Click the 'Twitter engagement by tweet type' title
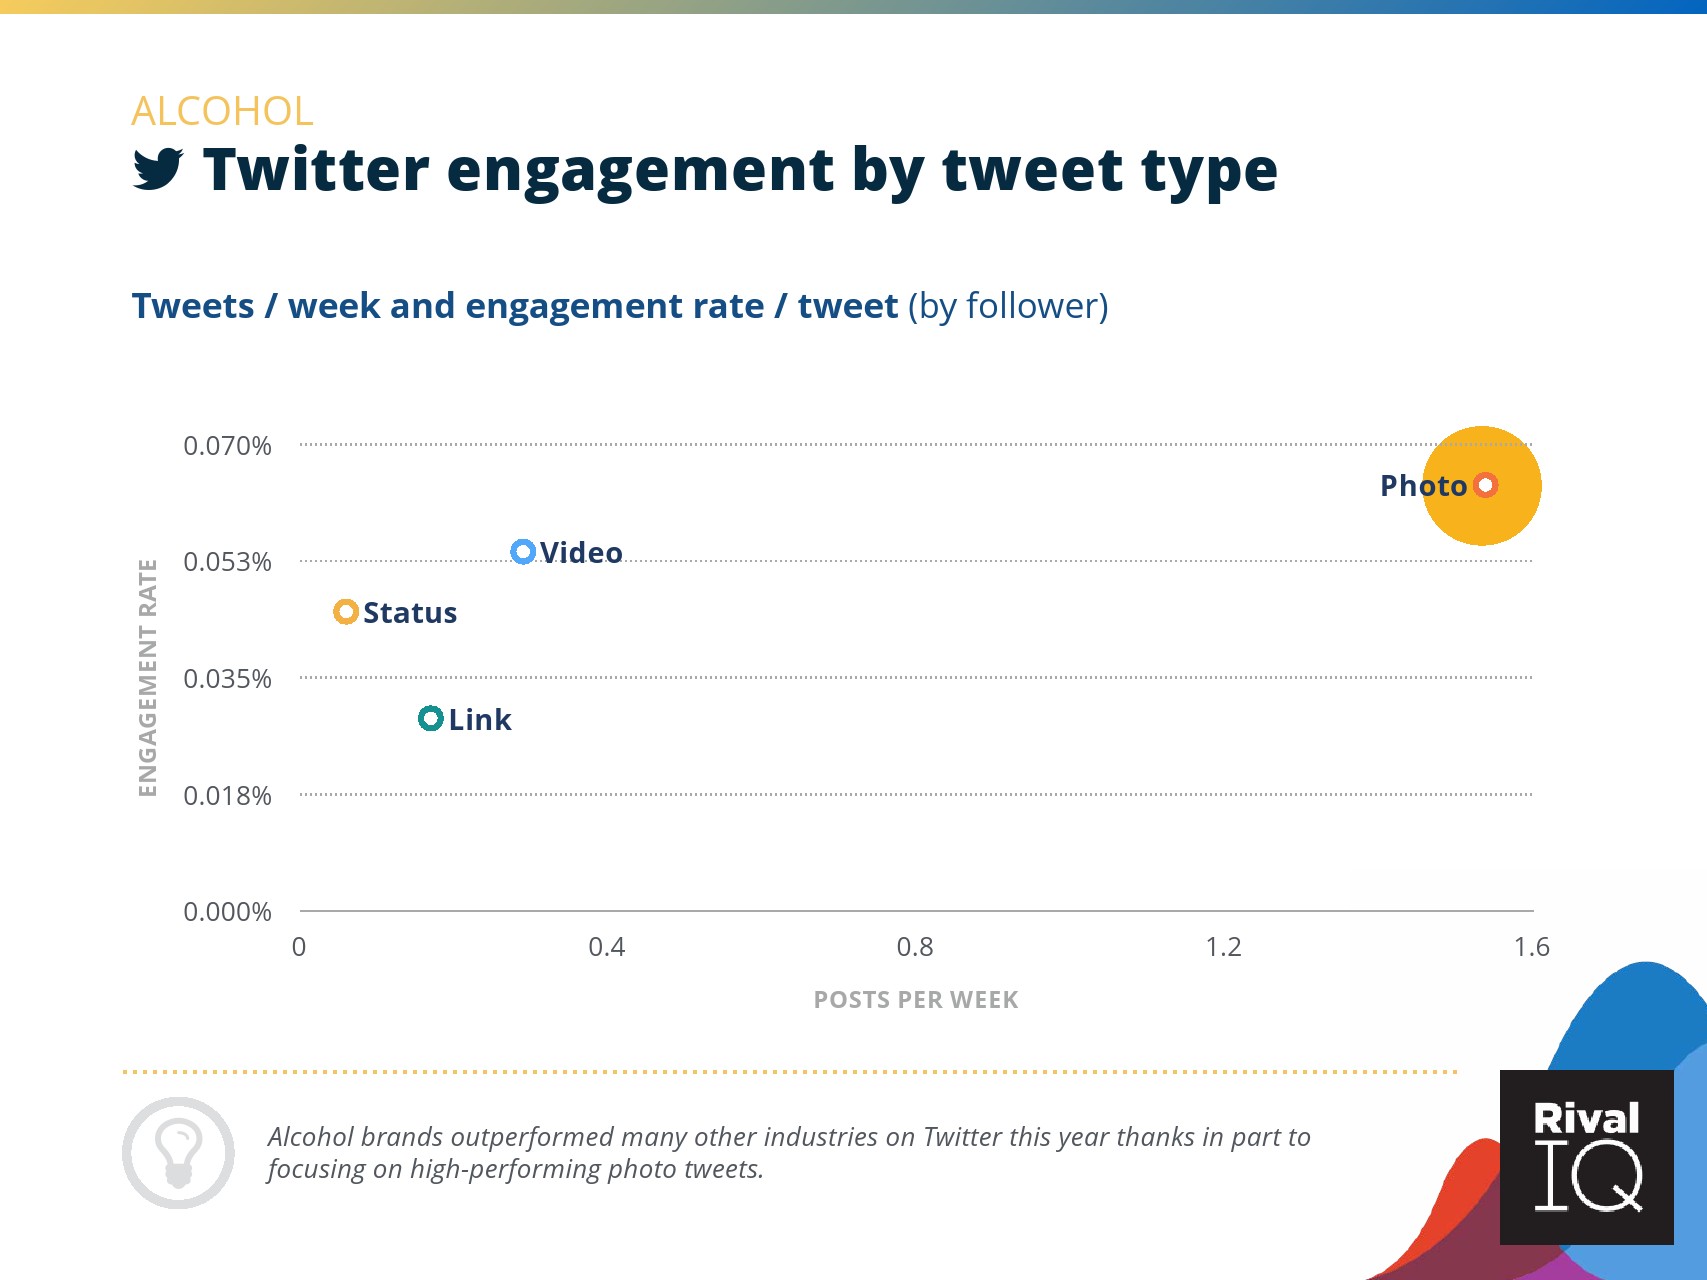 pyautogui.click(x=740, y=169)
